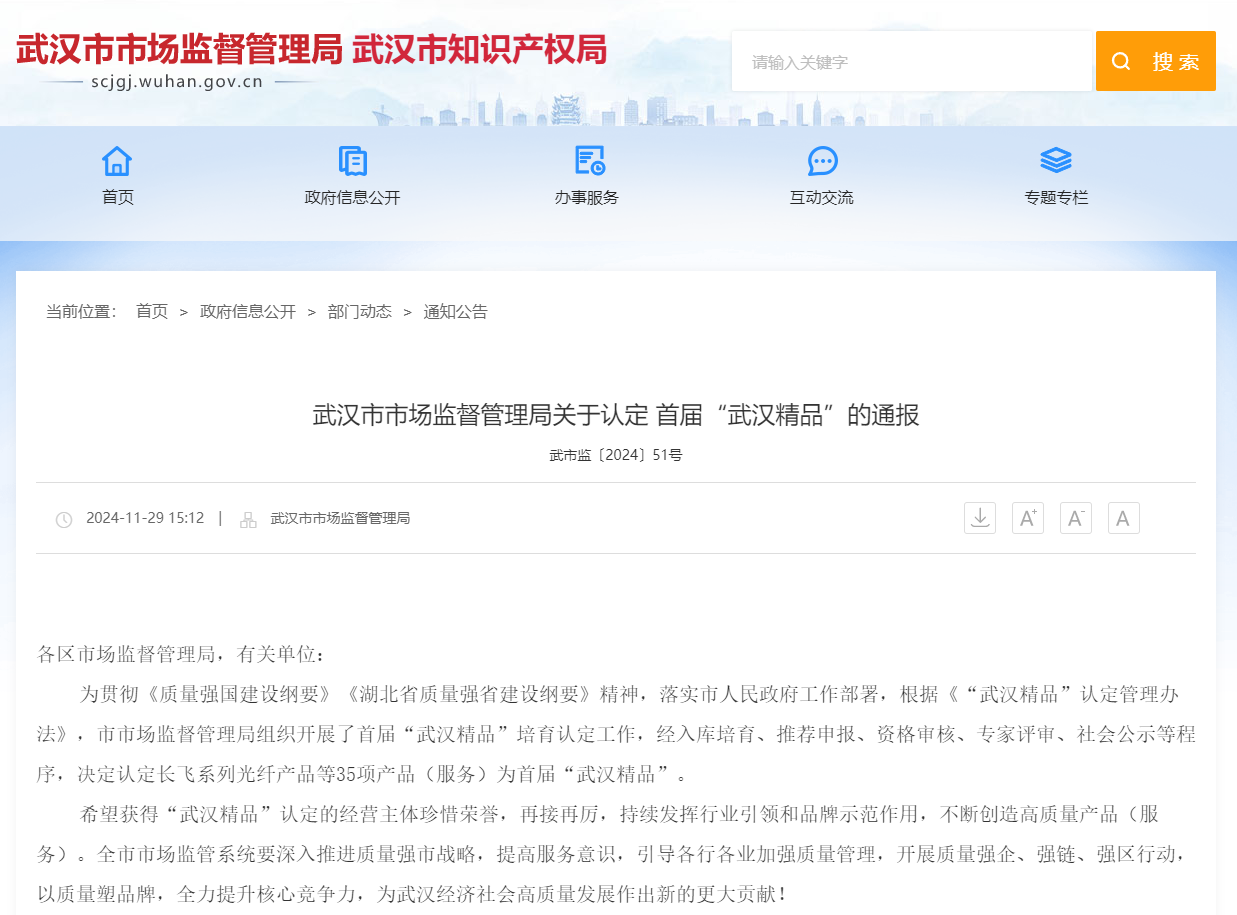Click the 专题专栏 stacked layers icon
The height and width of the screenshot is (915, 1237).
(x=1055, y=161)
